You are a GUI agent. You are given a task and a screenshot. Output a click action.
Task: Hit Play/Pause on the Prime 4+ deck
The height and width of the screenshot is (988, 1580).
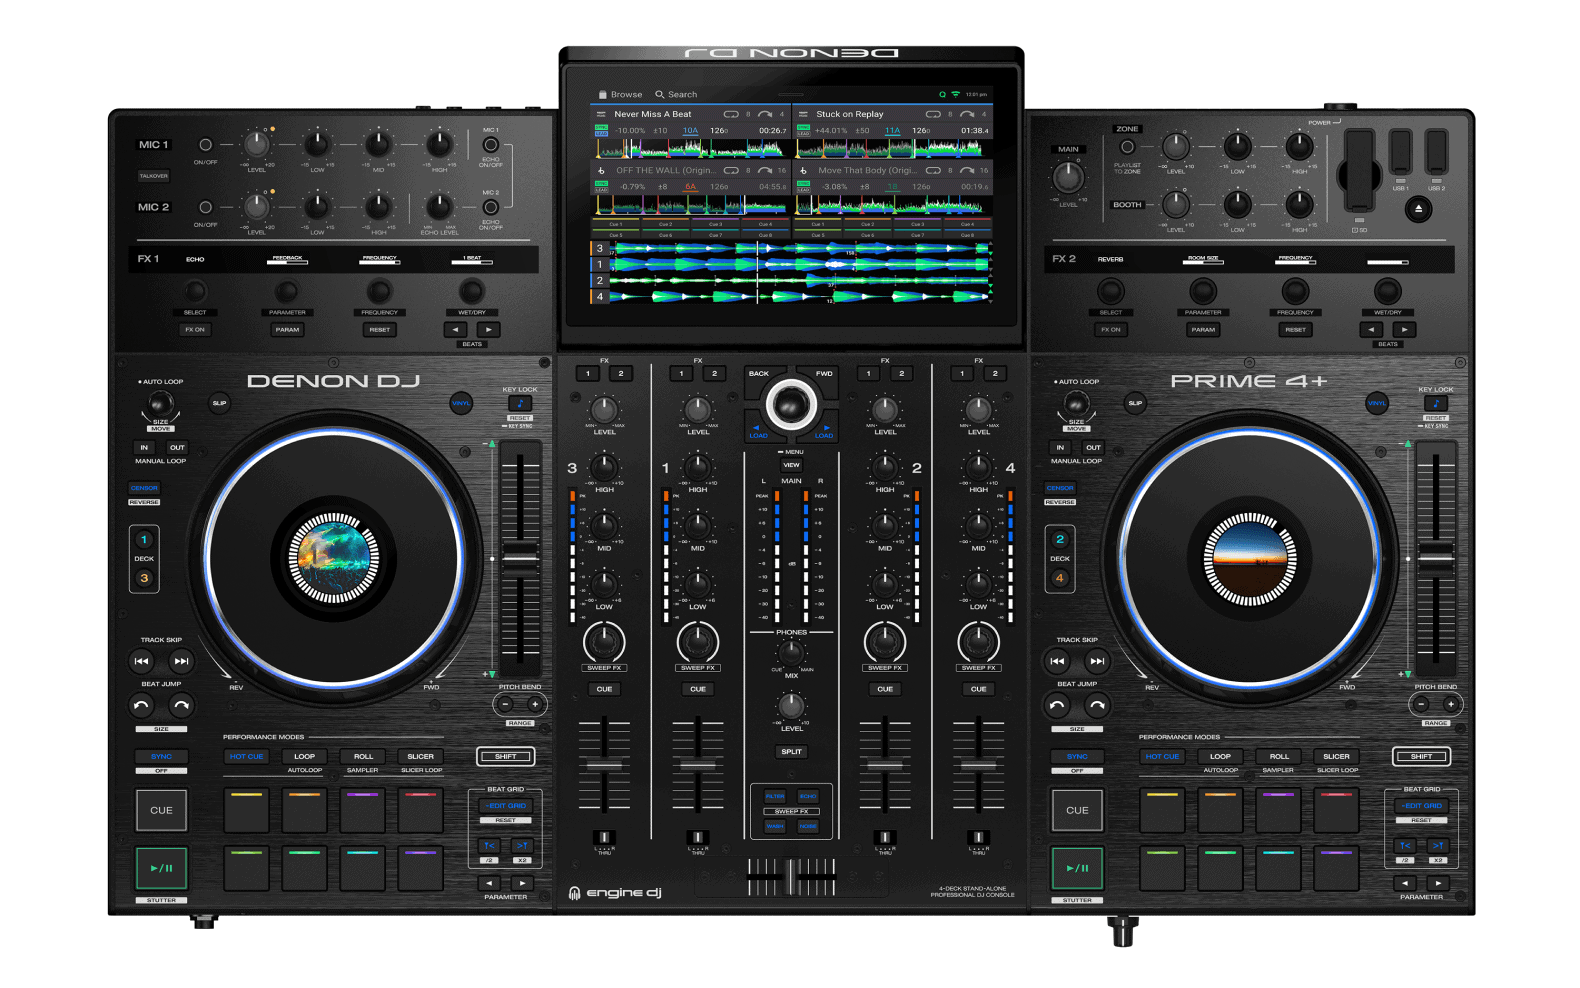coord(1077,868)
